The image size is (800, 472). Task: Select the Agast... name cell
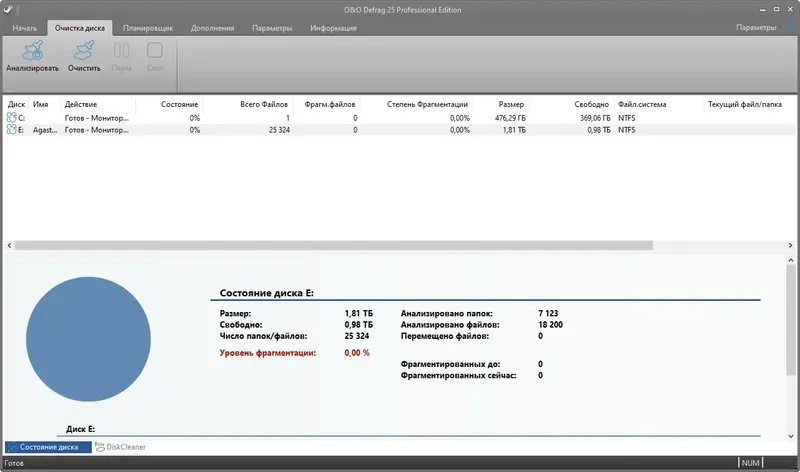pyautogui.click(x=45, y=130)
